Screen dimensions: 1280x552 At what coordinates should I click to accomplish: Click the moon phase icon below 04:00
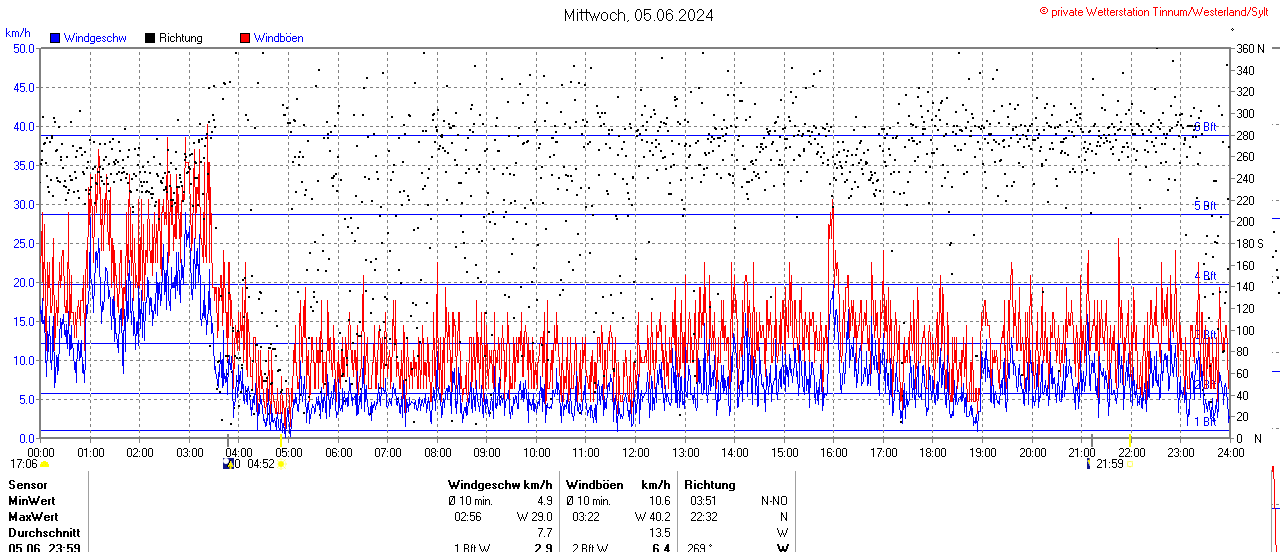pyautogui.click(x=226, y=464)
